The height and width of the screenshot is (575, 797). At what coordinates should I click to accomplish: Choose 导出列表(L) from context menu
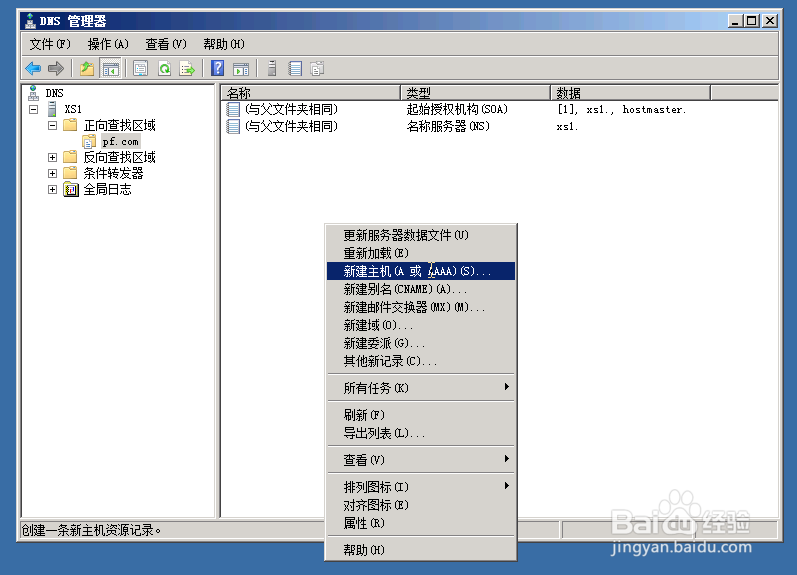pyautogui.click(x=421, y=433)
